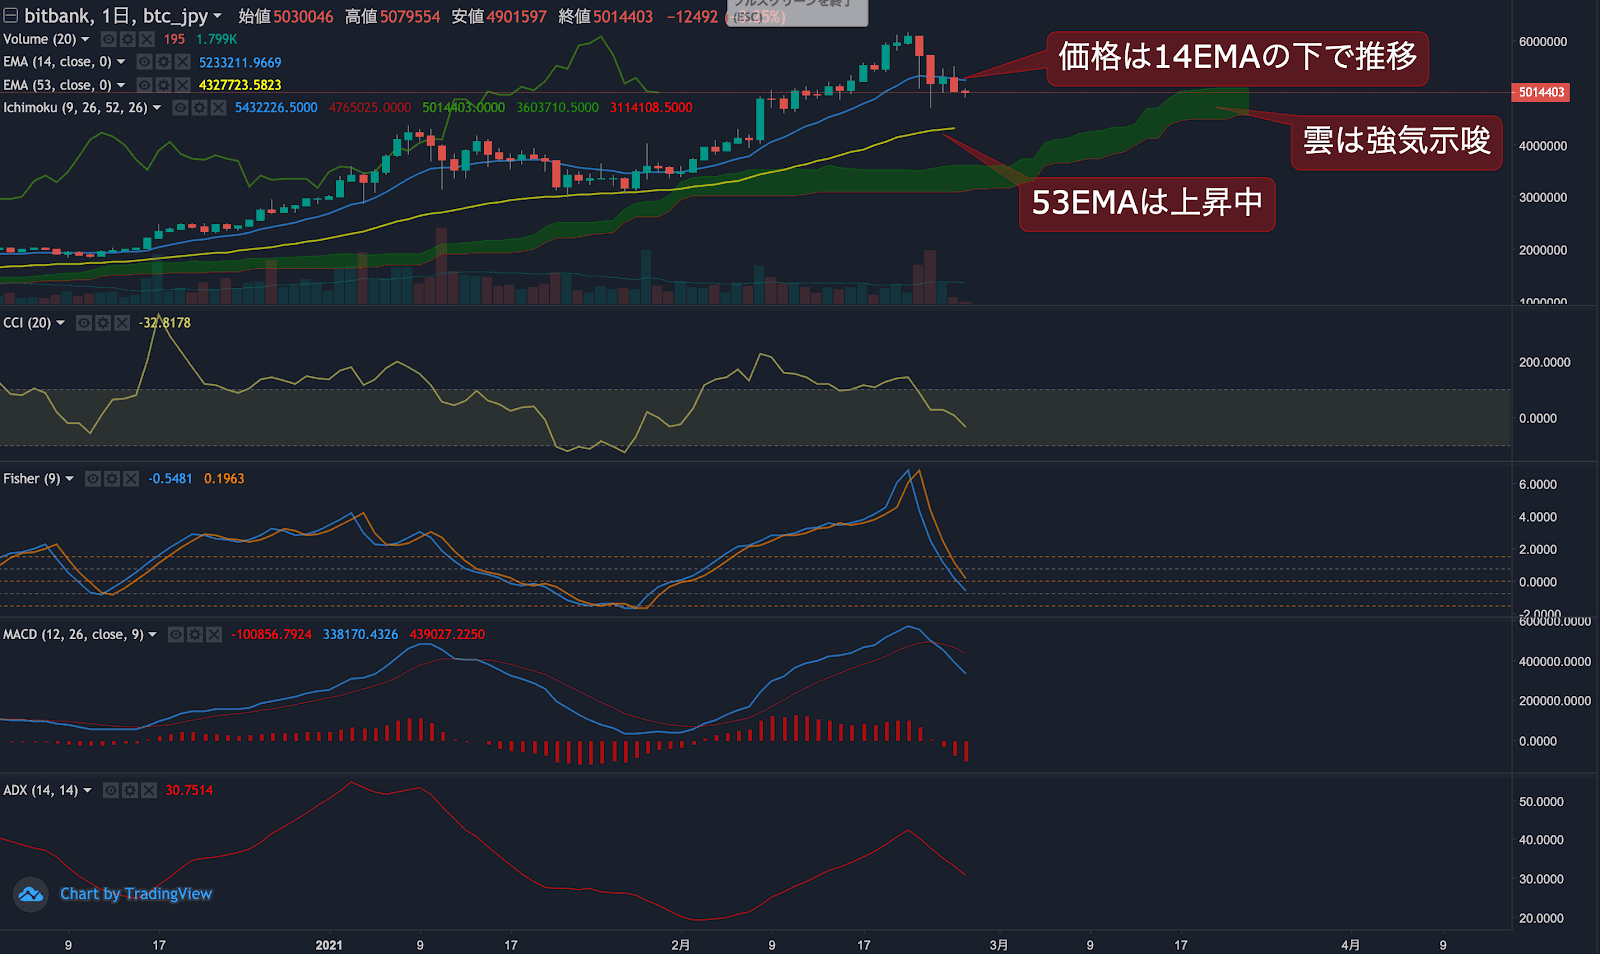Remove the EMA (14) indicator with its X icon
This screenshot has height=954, width=1600.
tap(182, 62)
